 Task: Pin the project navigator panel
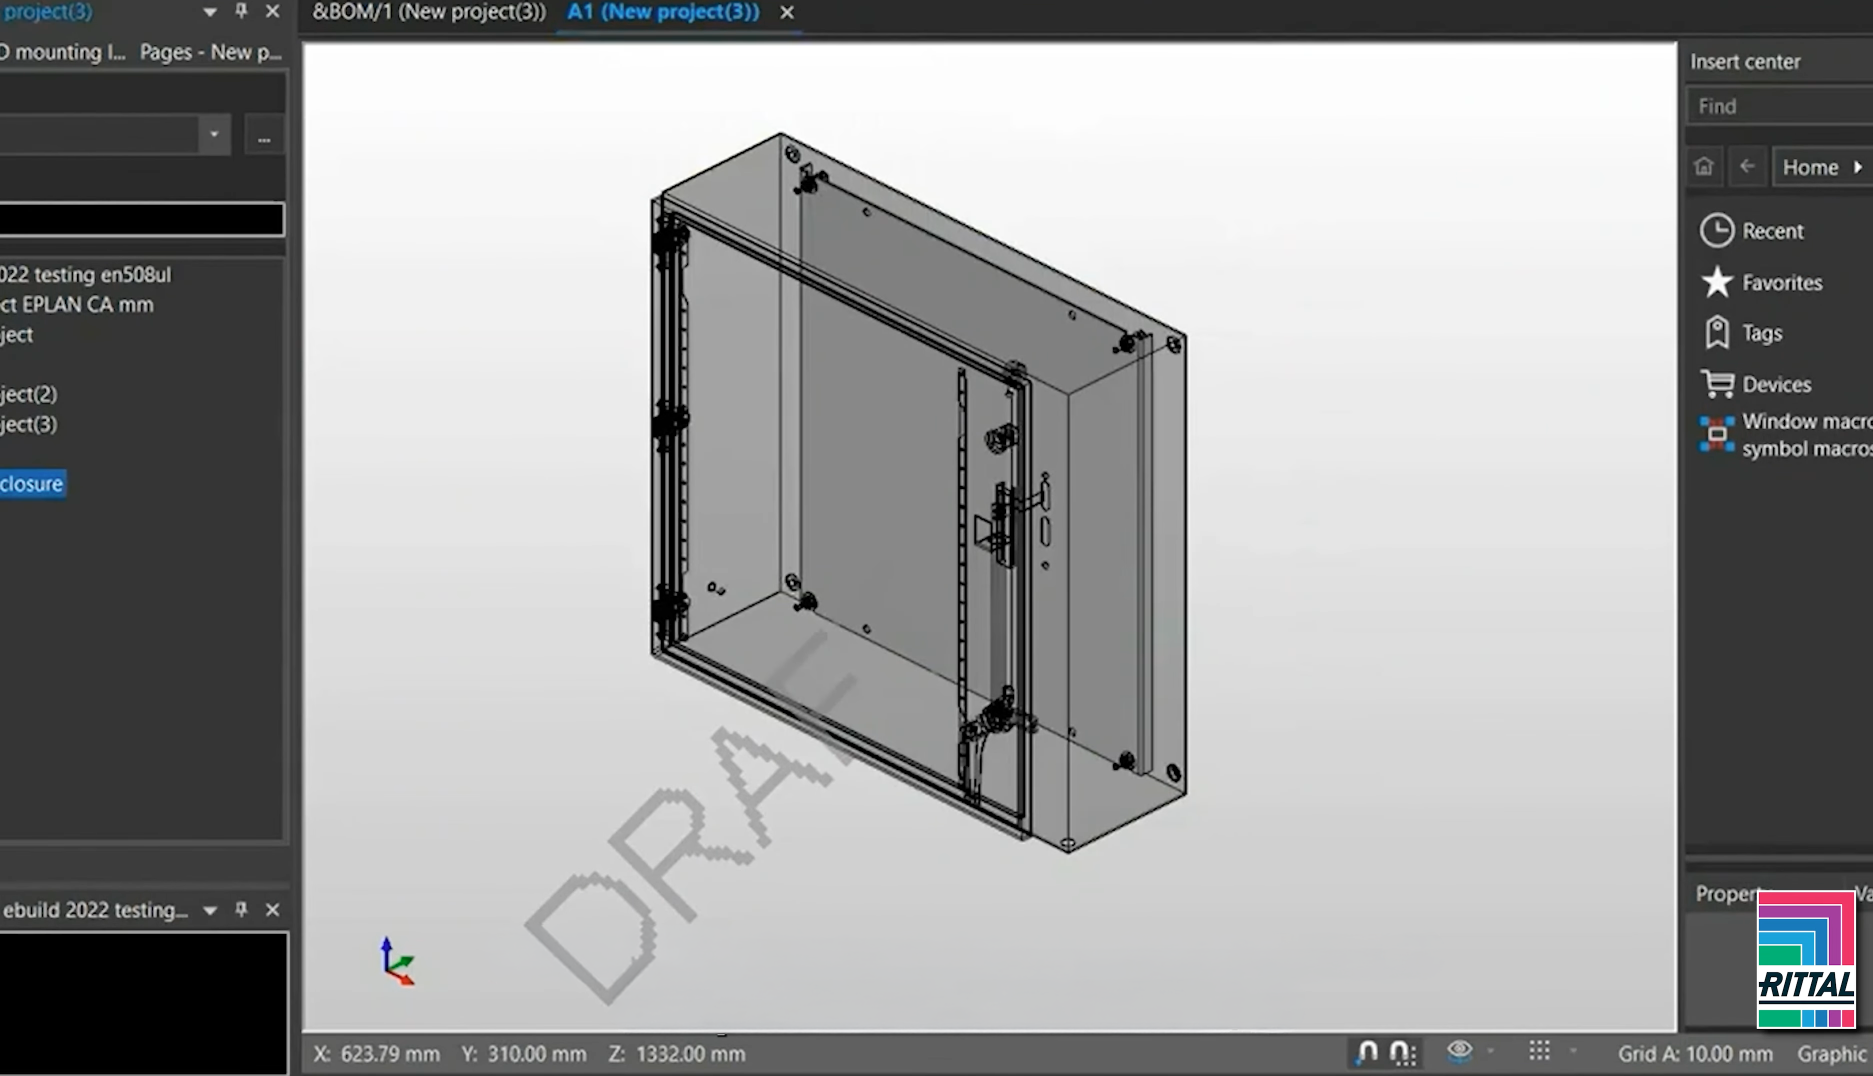pos(241,11)
